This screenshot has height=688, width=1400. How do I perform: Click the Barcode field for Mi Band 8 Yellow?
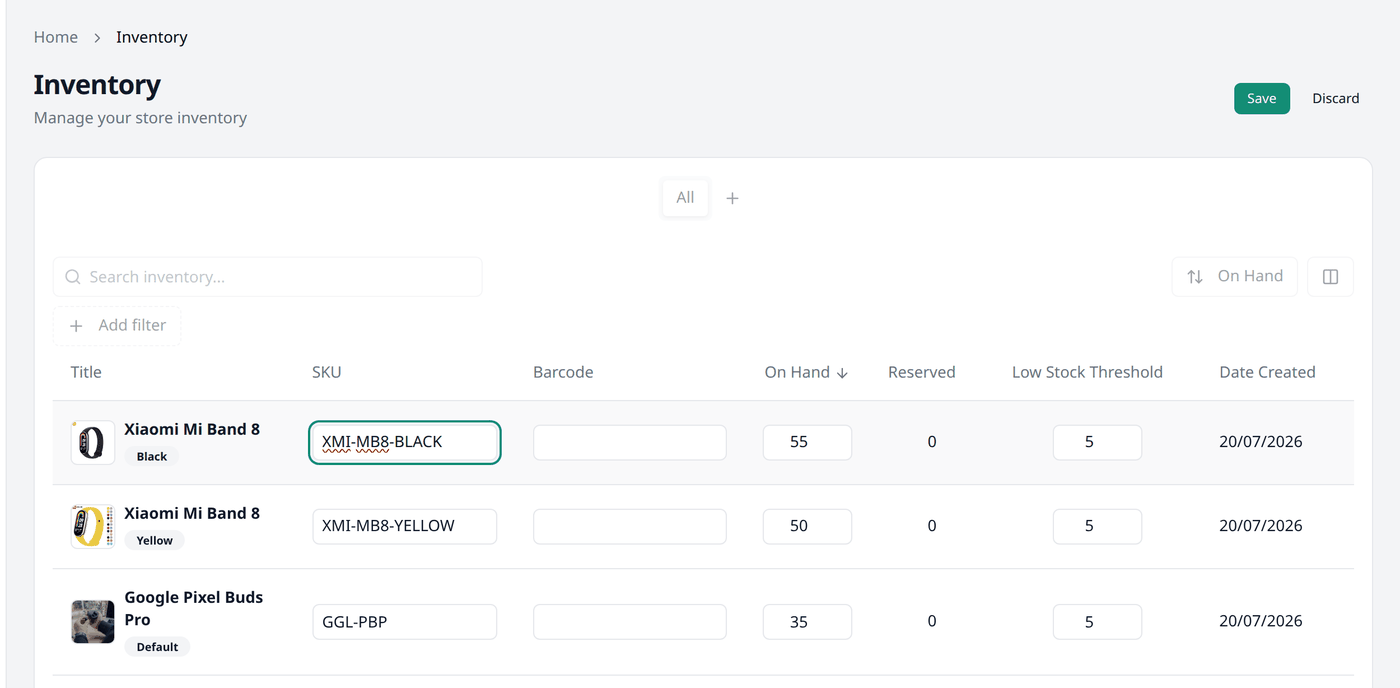click(630, 526)
